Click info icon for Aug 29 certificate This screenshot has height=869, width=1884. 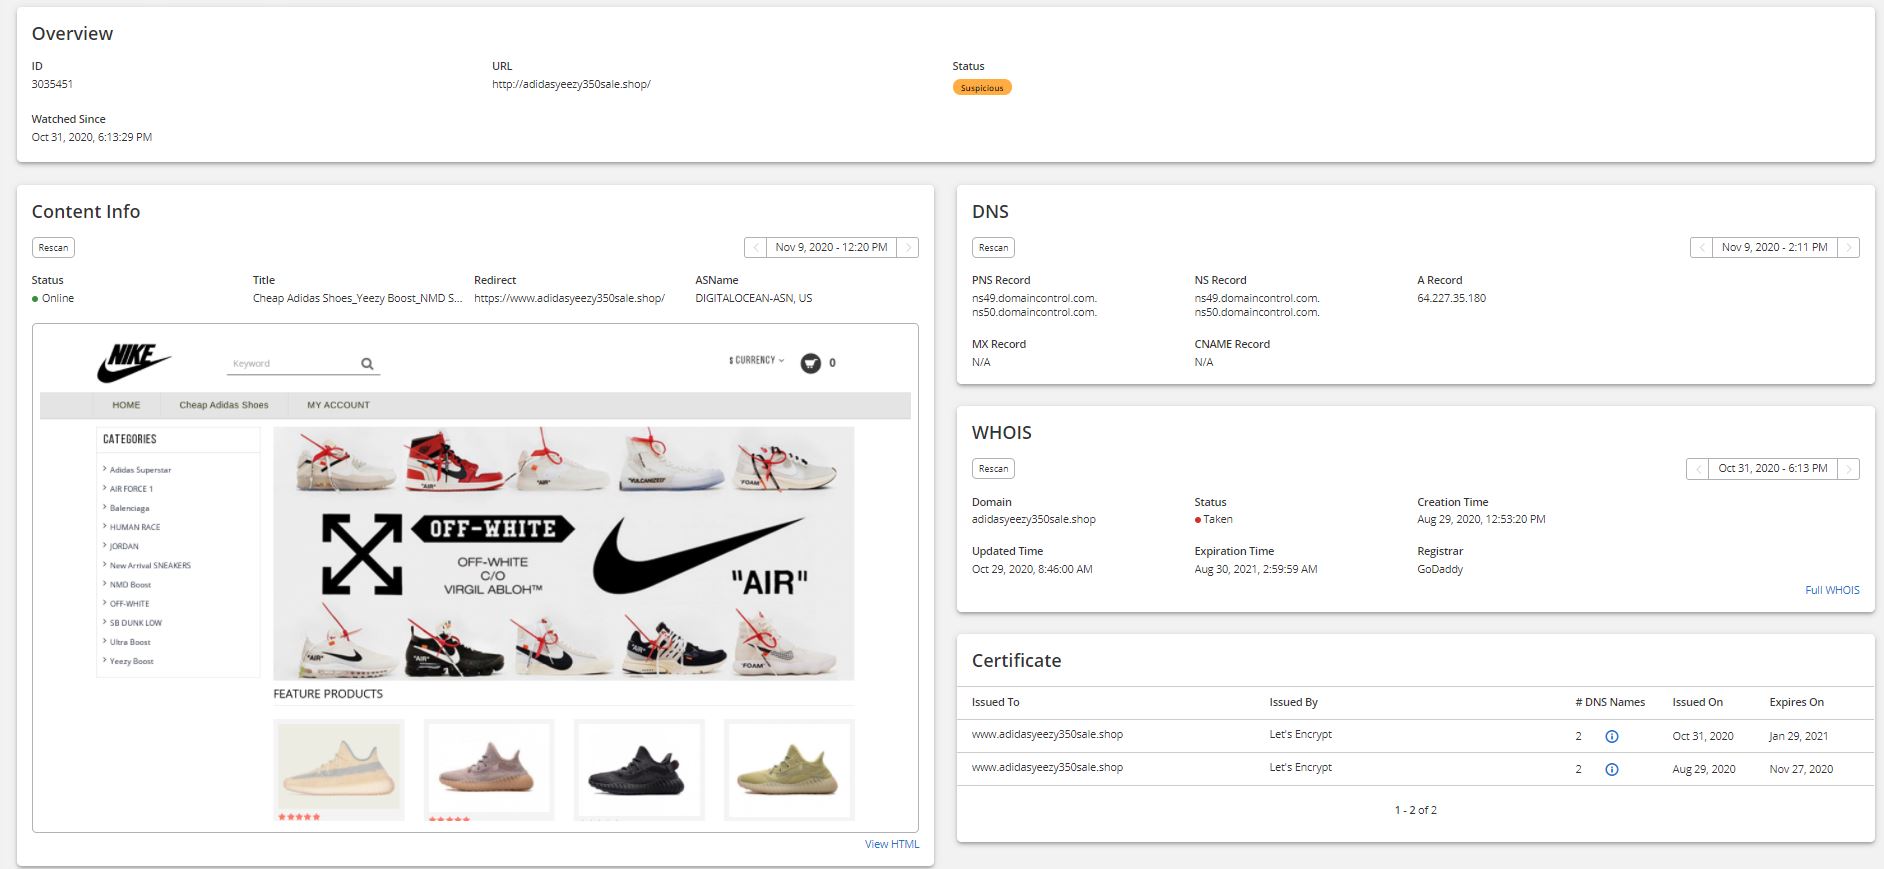pyautogui.click(x=1611, y=769)
